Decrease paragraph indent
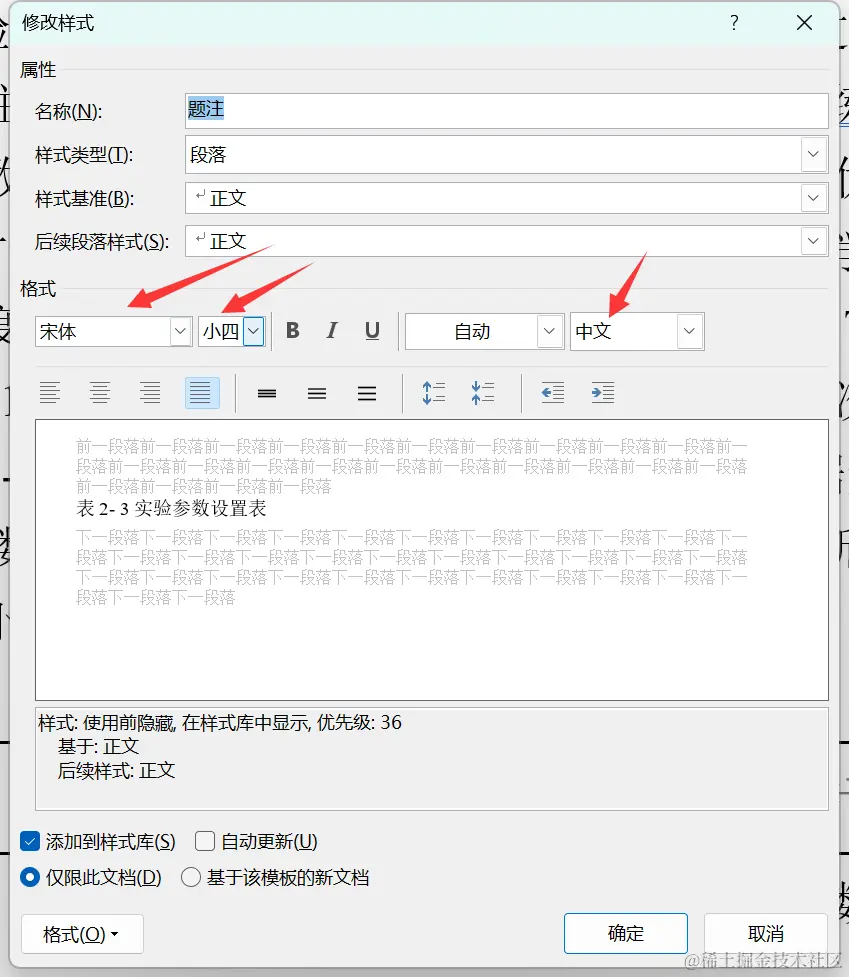This screenshot has height=977, width=849. pyautogui.click(x=552, y=392)
